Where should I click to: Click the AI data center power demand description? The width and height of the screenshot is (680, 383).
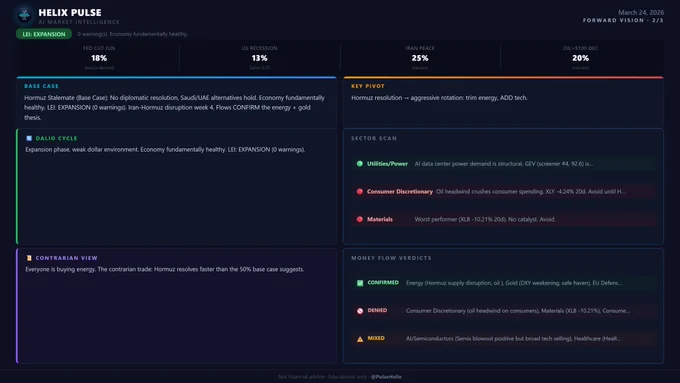click(x=503, y=164)
